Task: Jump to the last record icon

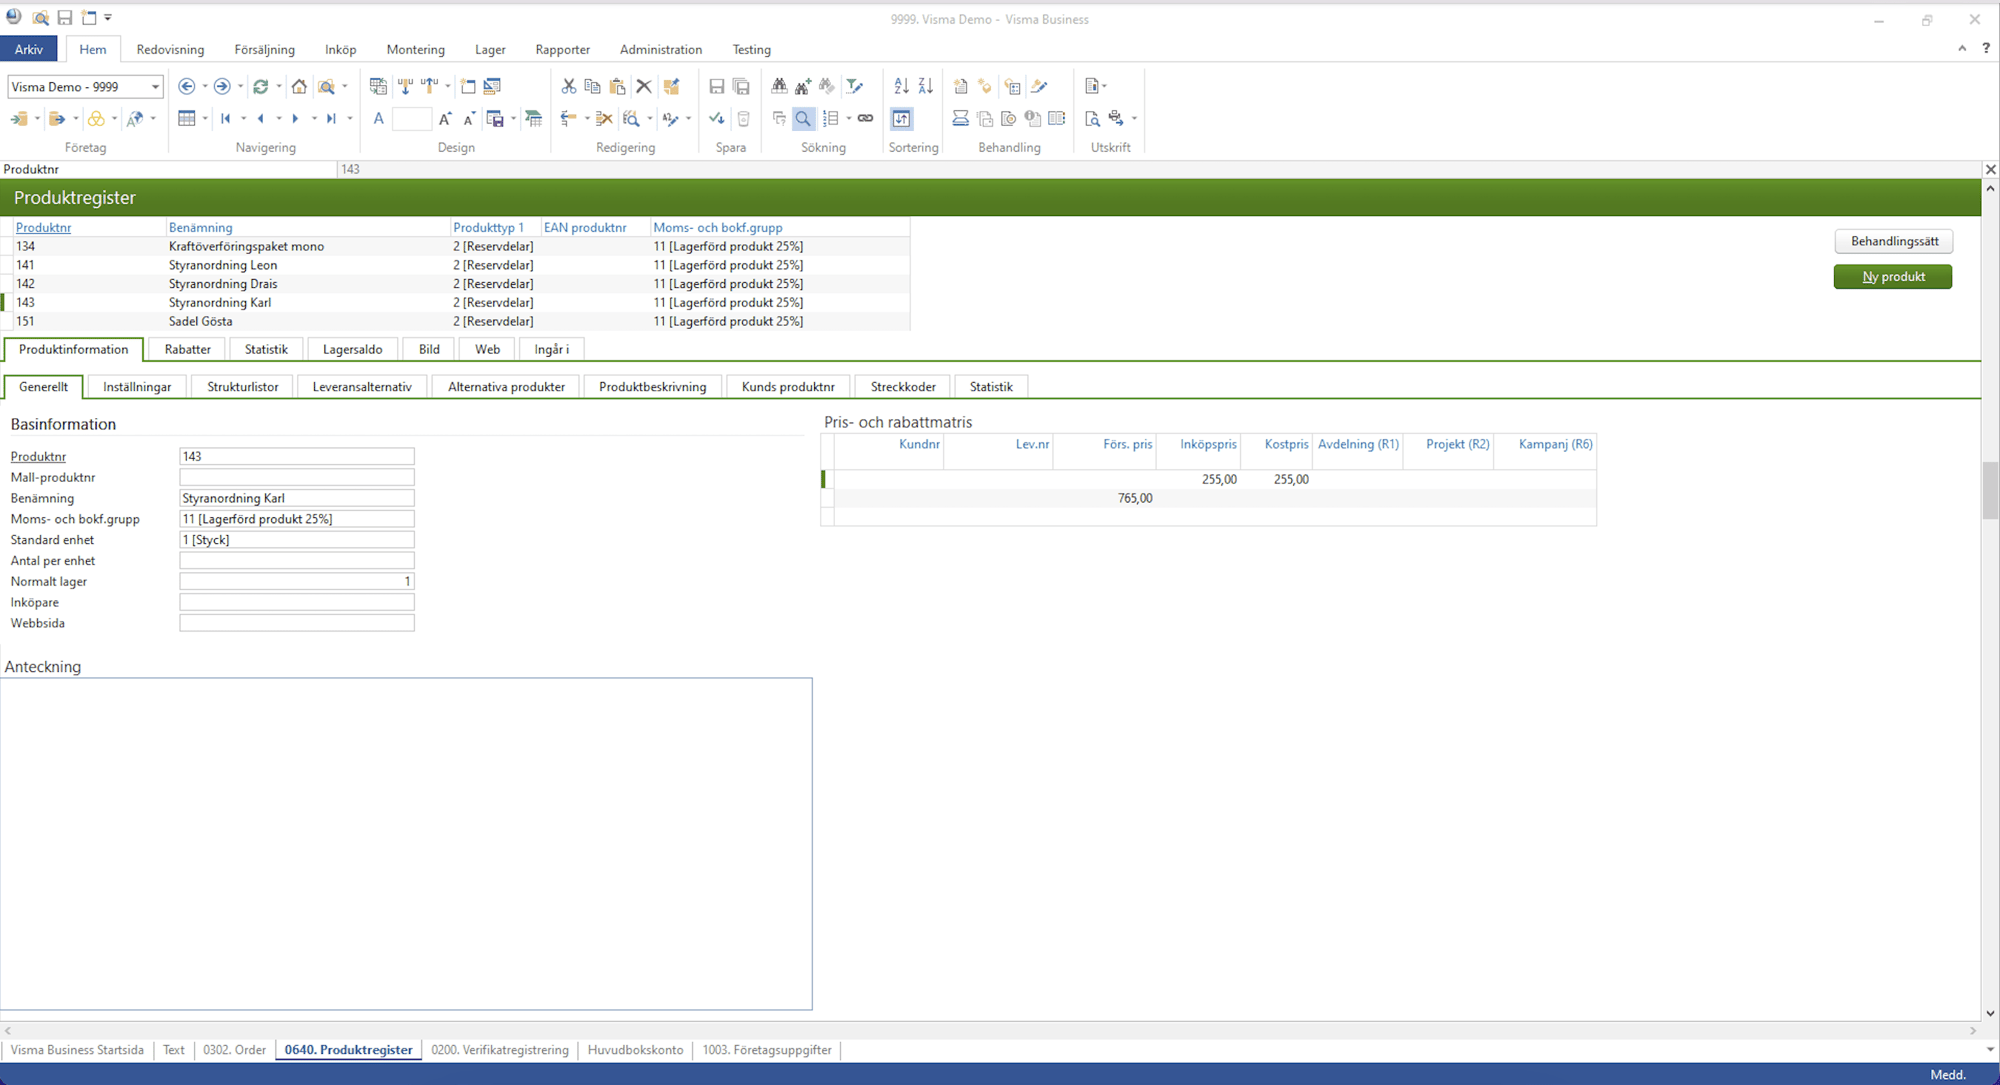Action: (x=331, y=119)
